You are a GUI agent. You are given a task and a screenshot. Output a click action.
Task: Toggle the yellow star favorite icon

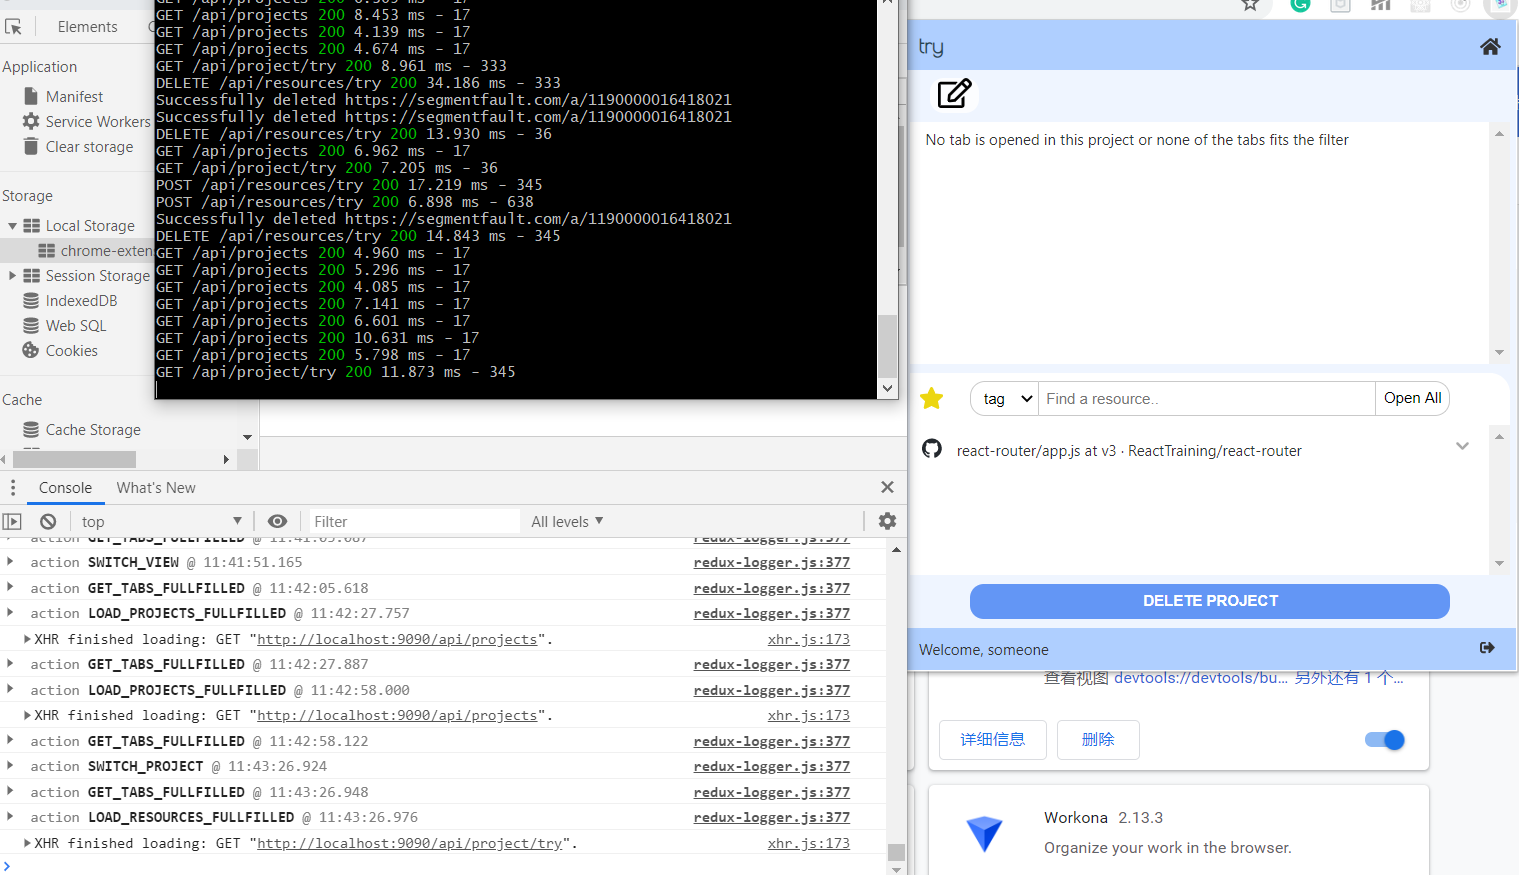(931, 399)
